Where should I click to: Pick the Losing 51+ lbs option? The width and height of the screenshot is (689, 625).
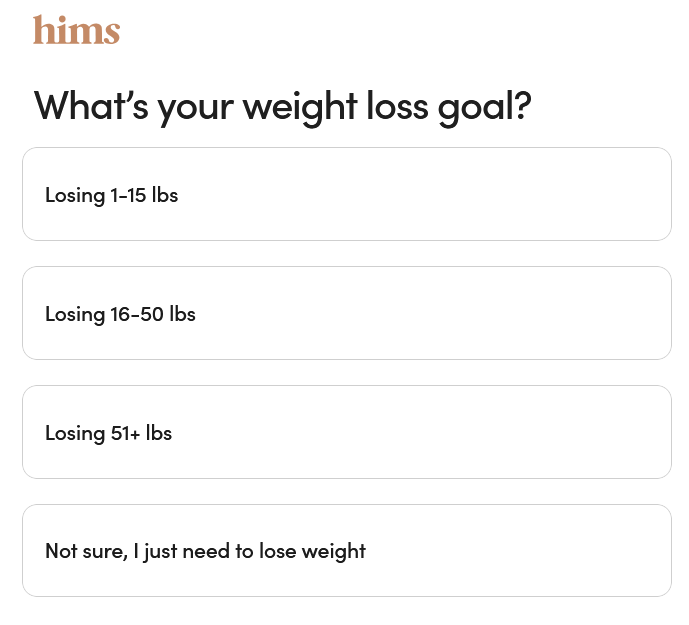(x=346, y=432)
